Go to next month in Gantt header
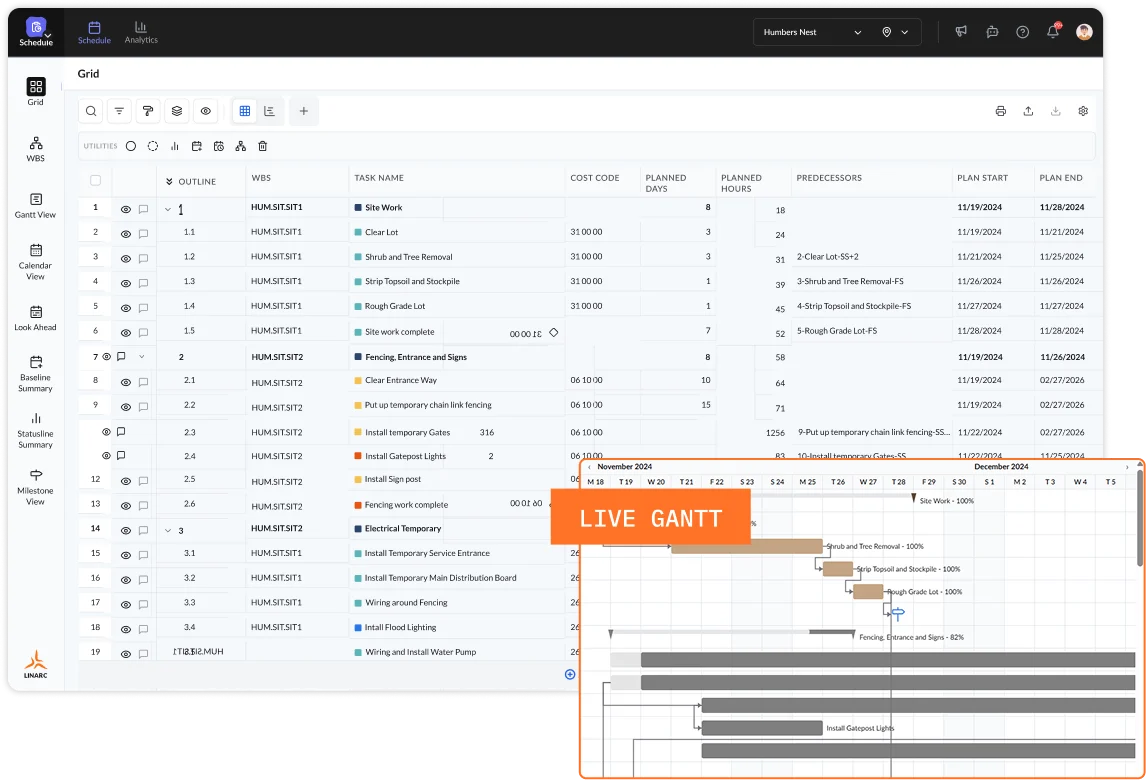Viewport: 1146px width, 780px height. click(1127, 467)
